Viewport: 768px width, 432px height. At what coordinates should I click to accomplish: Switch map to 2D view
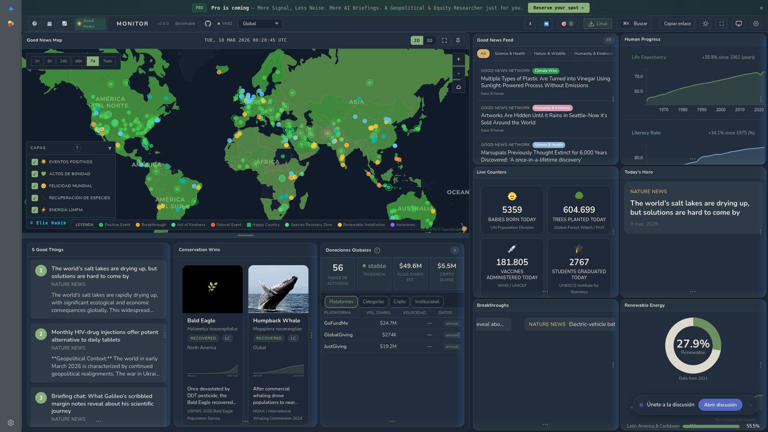(416, 40)
